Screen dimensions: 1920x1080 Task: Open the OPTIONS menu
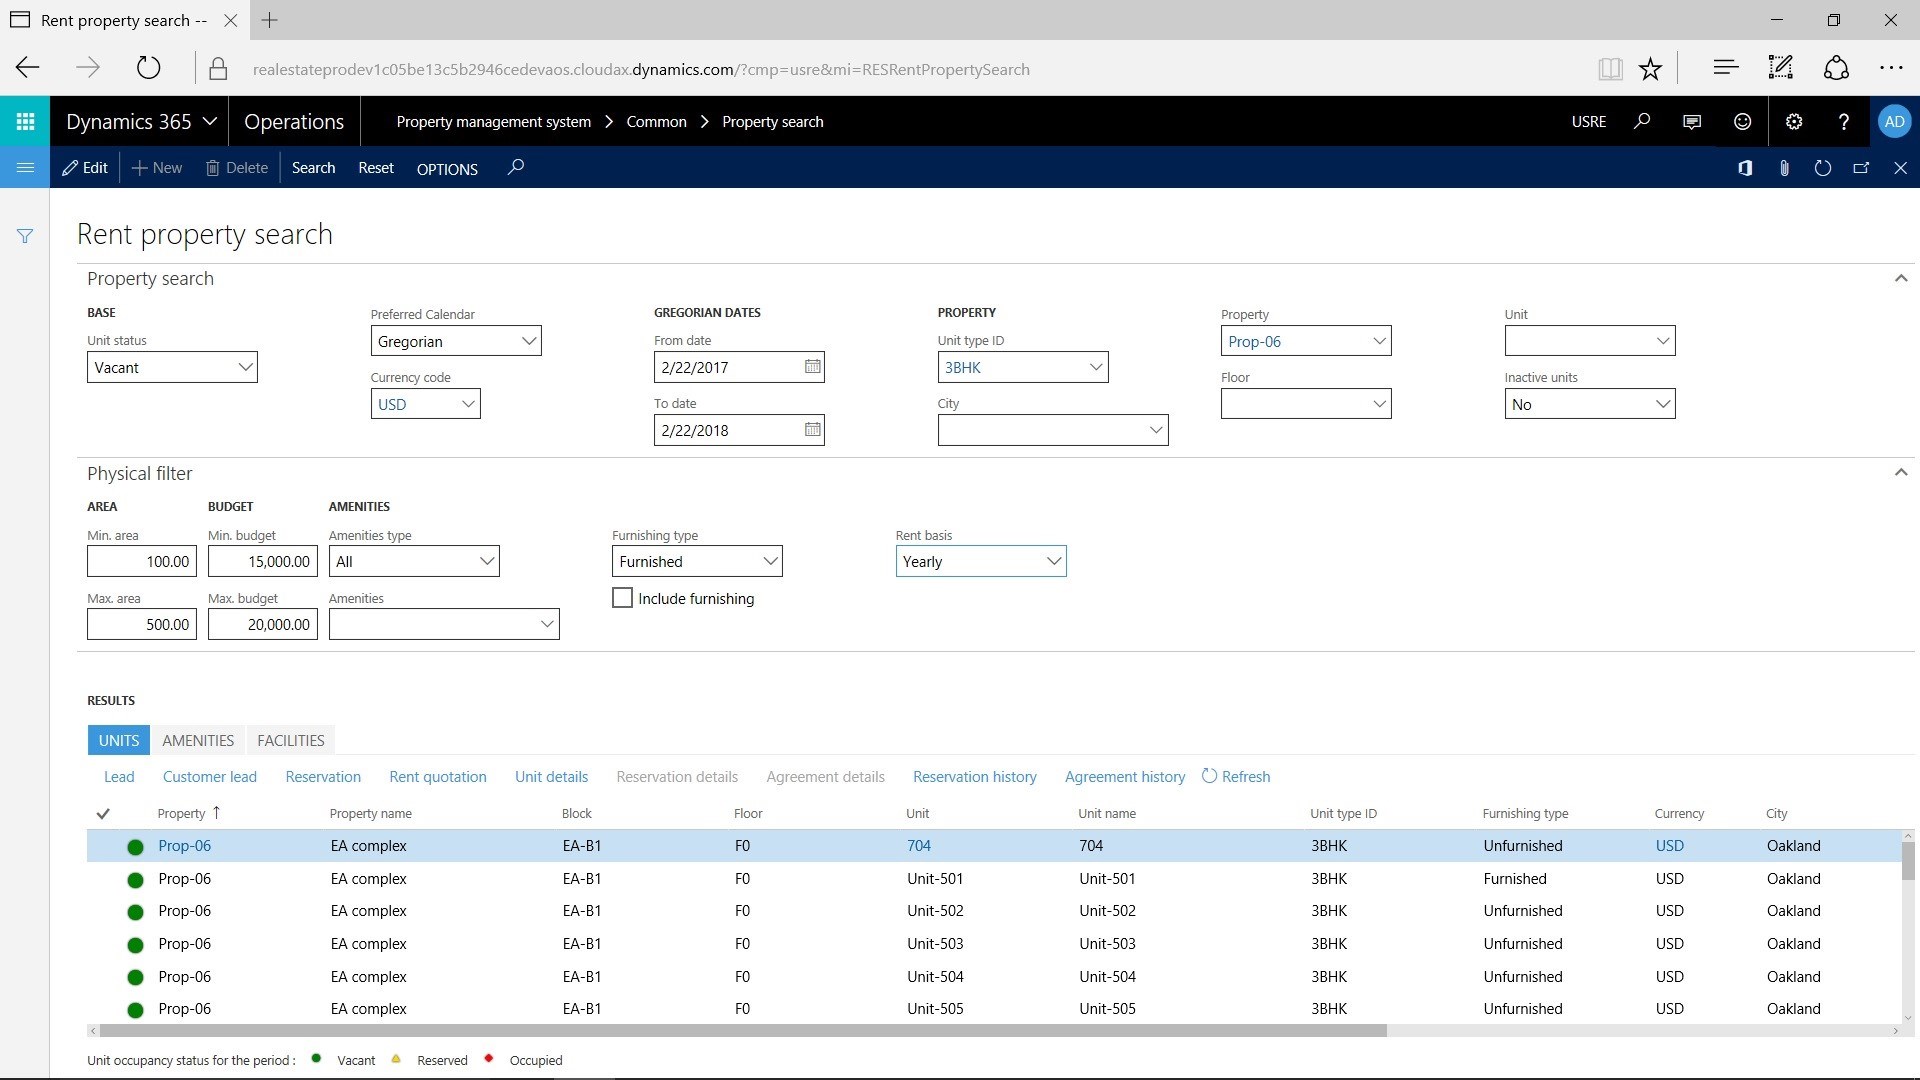click(x=447, y=169)
